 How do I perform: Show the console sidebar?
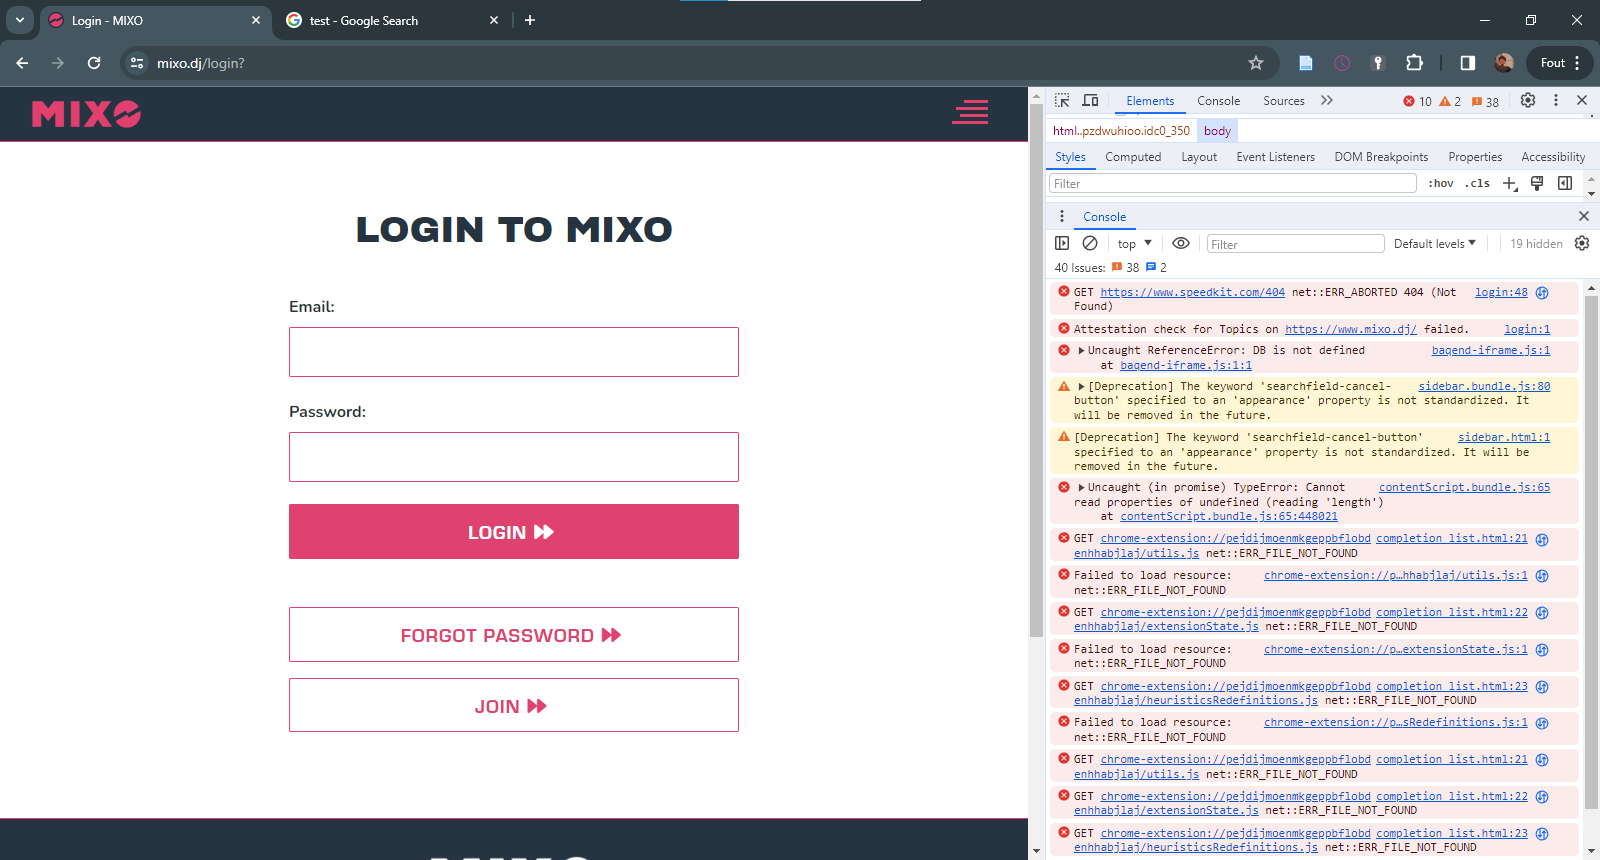click(x=1062, y=243)
